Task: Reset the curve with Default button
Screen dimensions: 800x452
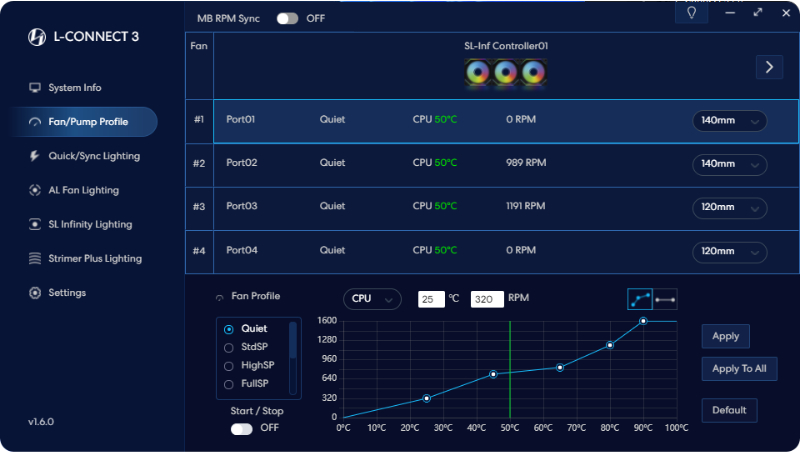Action: pos(729,410)
